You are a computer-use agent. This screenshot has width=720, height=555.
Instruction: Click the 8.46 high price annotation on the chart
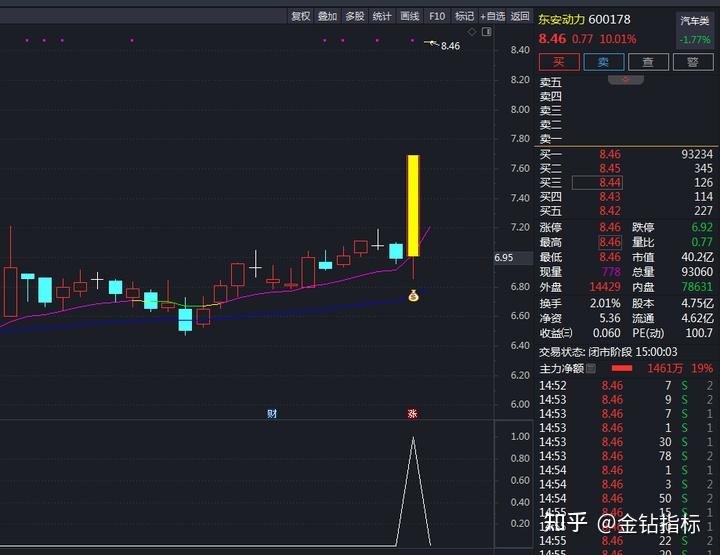click(x=450, y=46)
